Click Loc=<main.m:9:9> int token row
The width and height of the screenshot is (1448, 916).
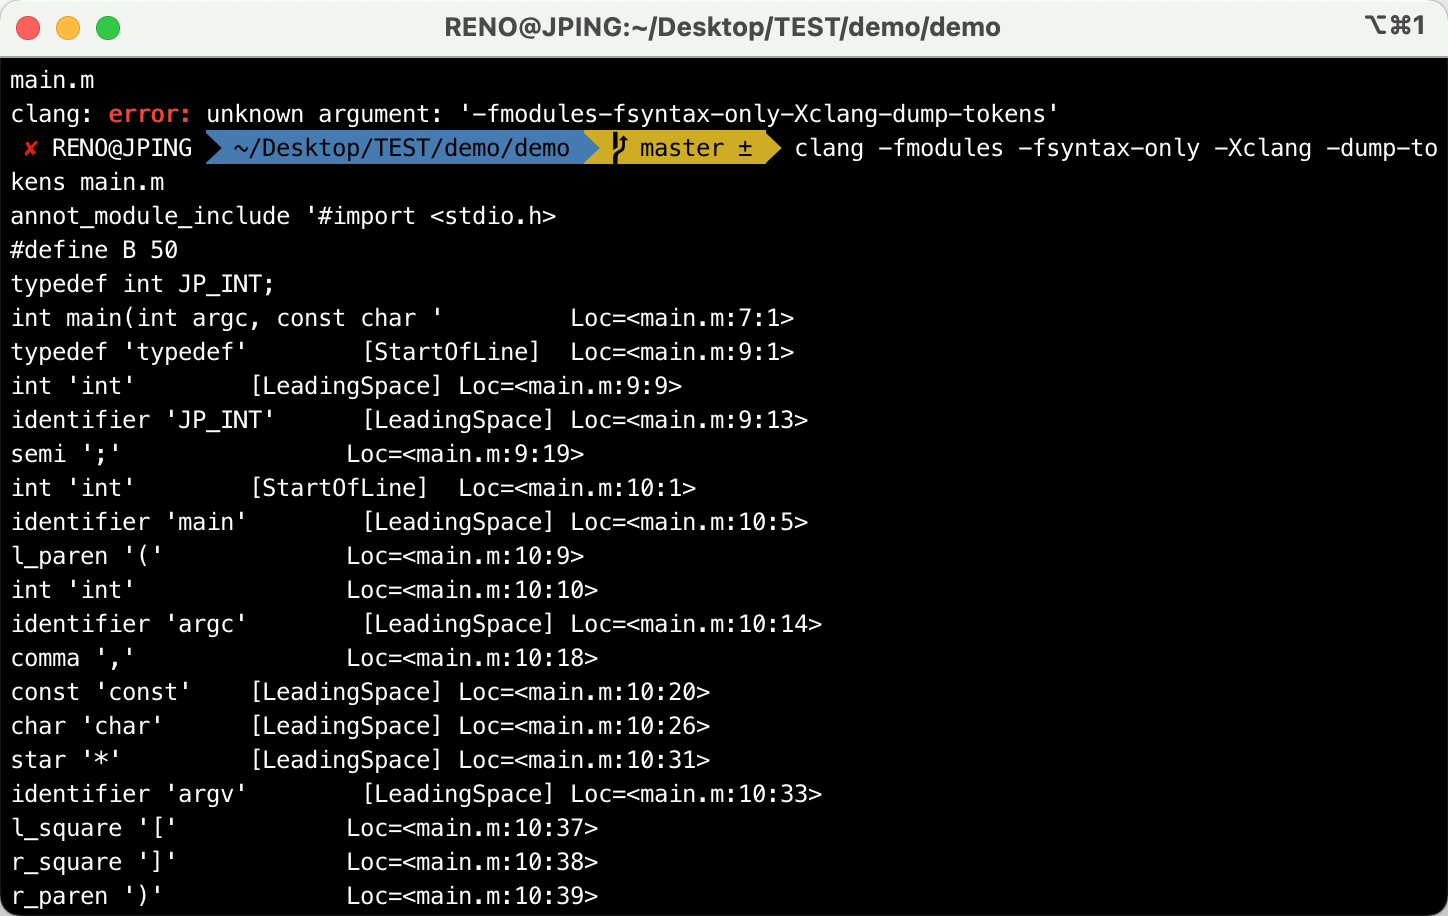[346, 386]
